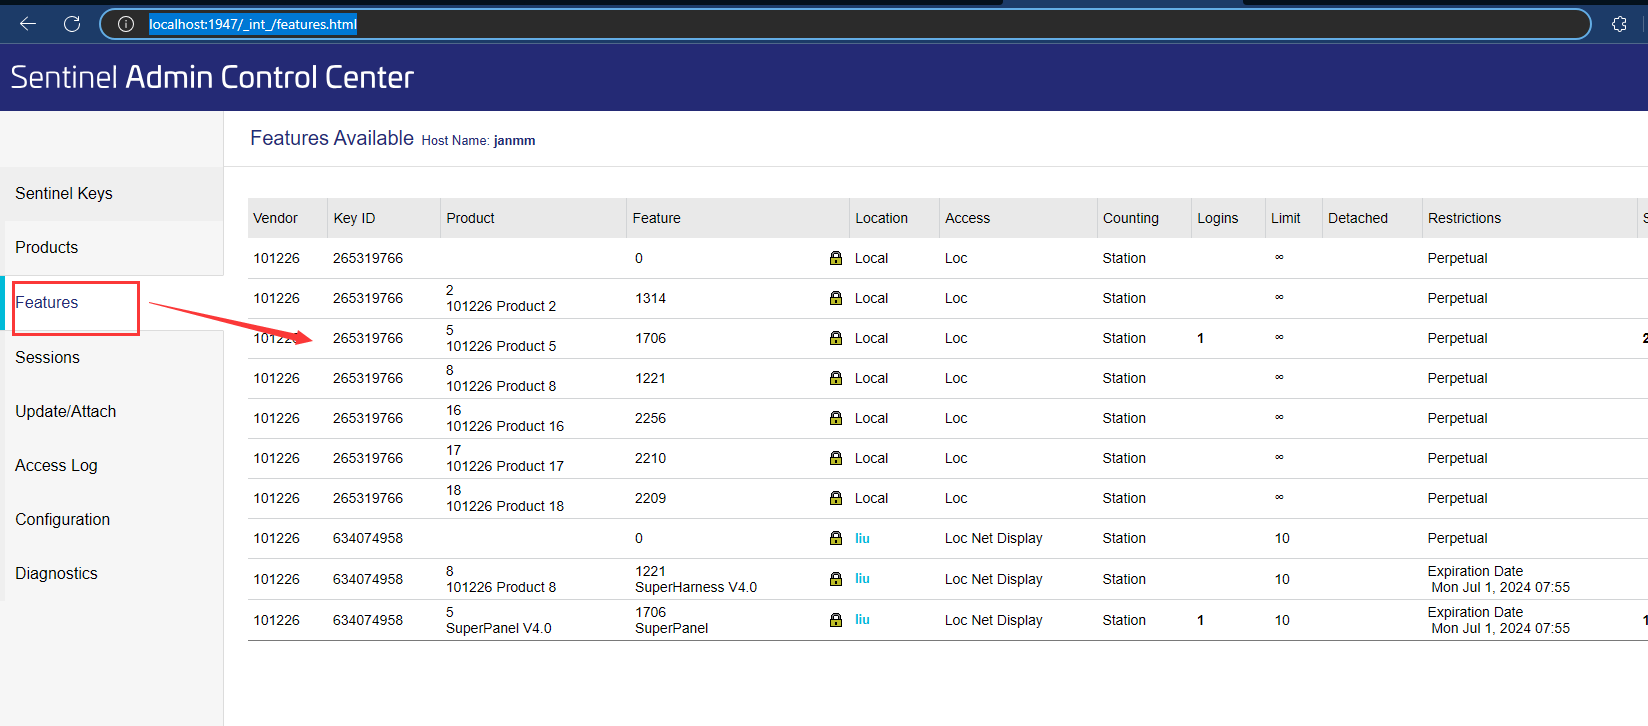1648x726 pixels.
Task: Open the browser extensions puzzle icon
Action: point(1619,24)
